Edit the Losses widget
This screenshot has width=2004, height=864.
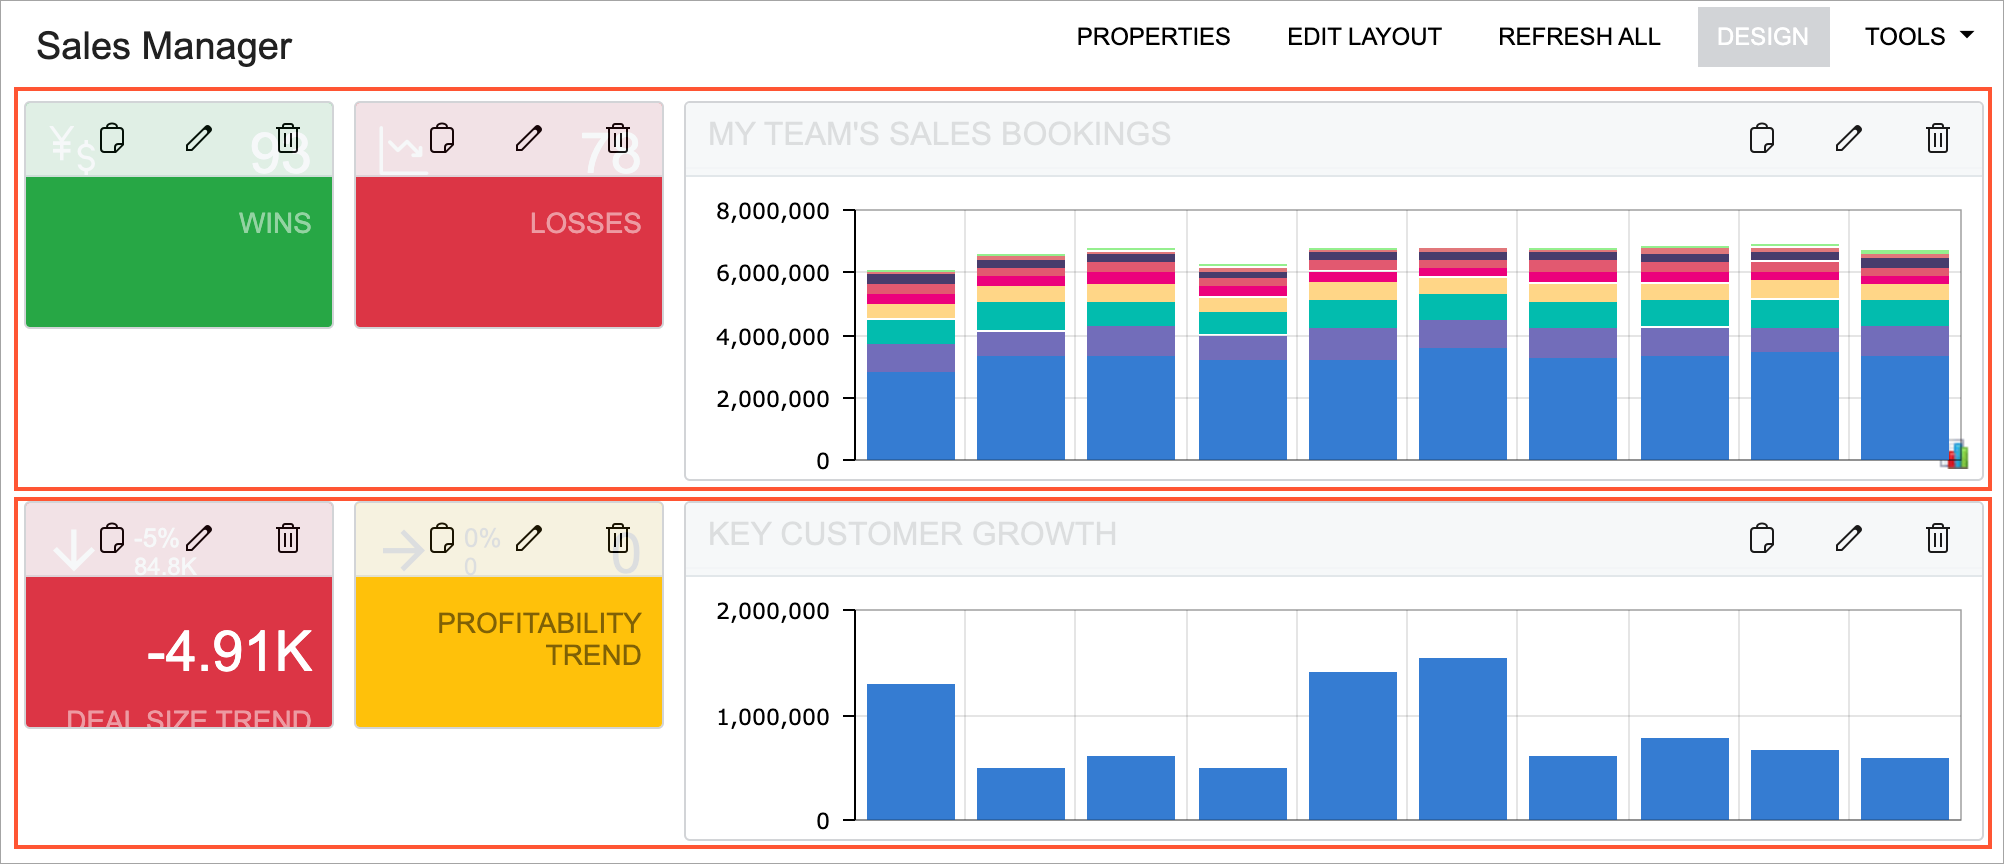(x=529, y=138)
